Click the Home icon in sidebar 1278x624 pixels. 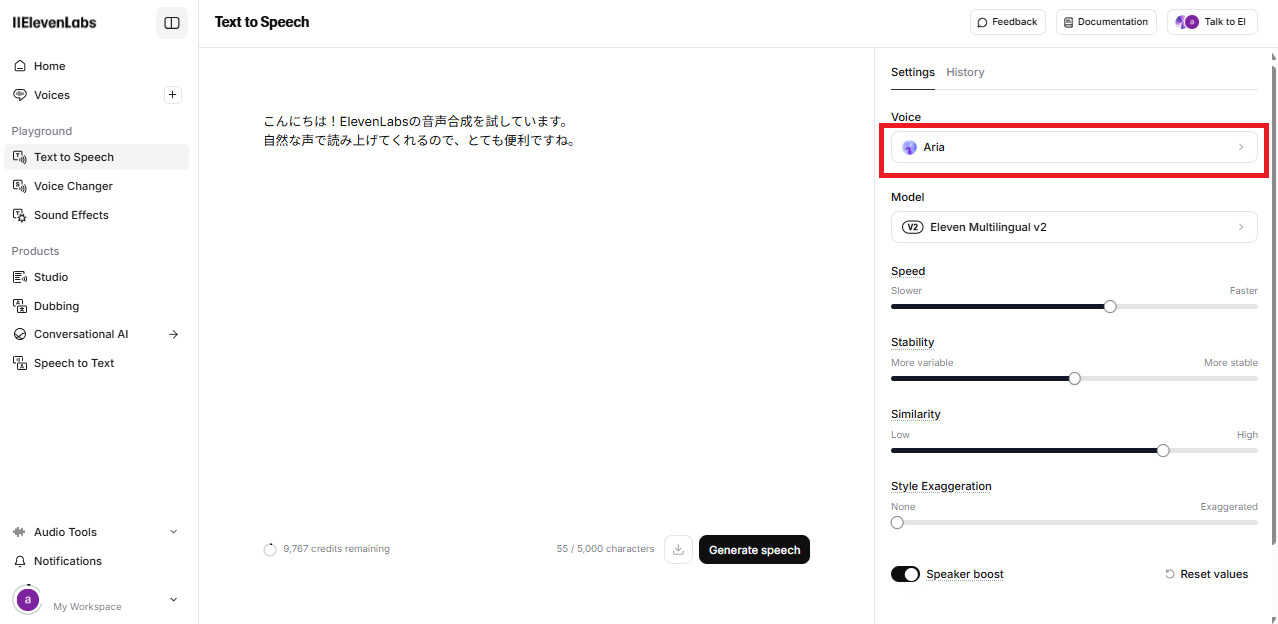(20, 66)
